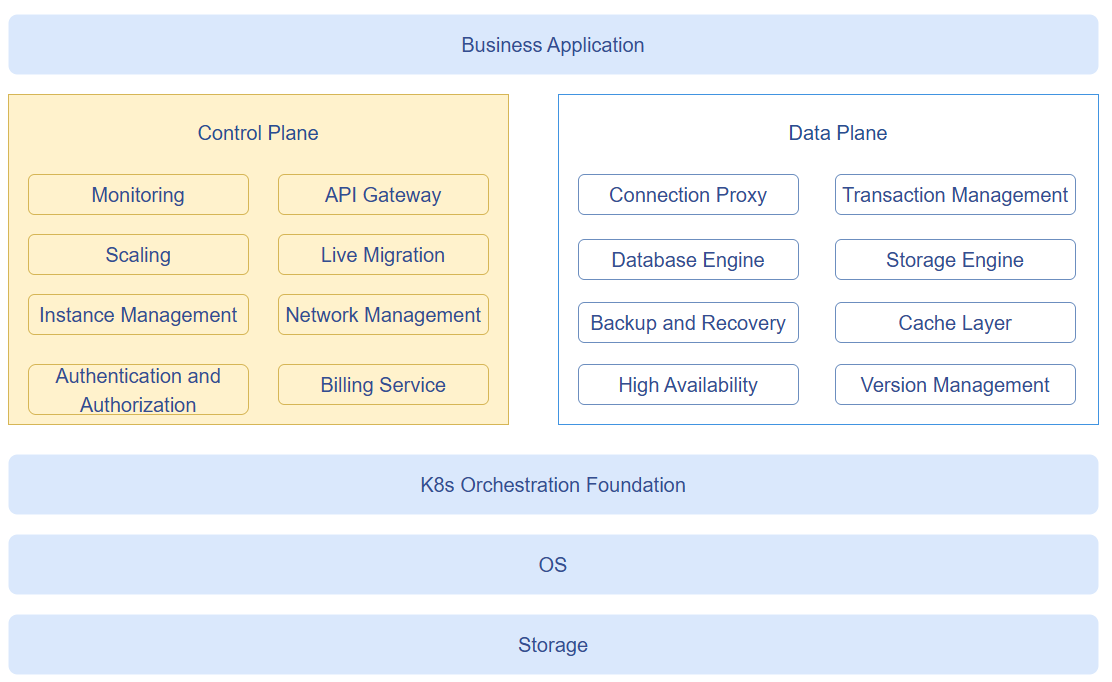The height and width of the screenshot is (682, 1112).
Task: Click the Instance Management box
Action: pyautogui.click(x=138, y=315)
